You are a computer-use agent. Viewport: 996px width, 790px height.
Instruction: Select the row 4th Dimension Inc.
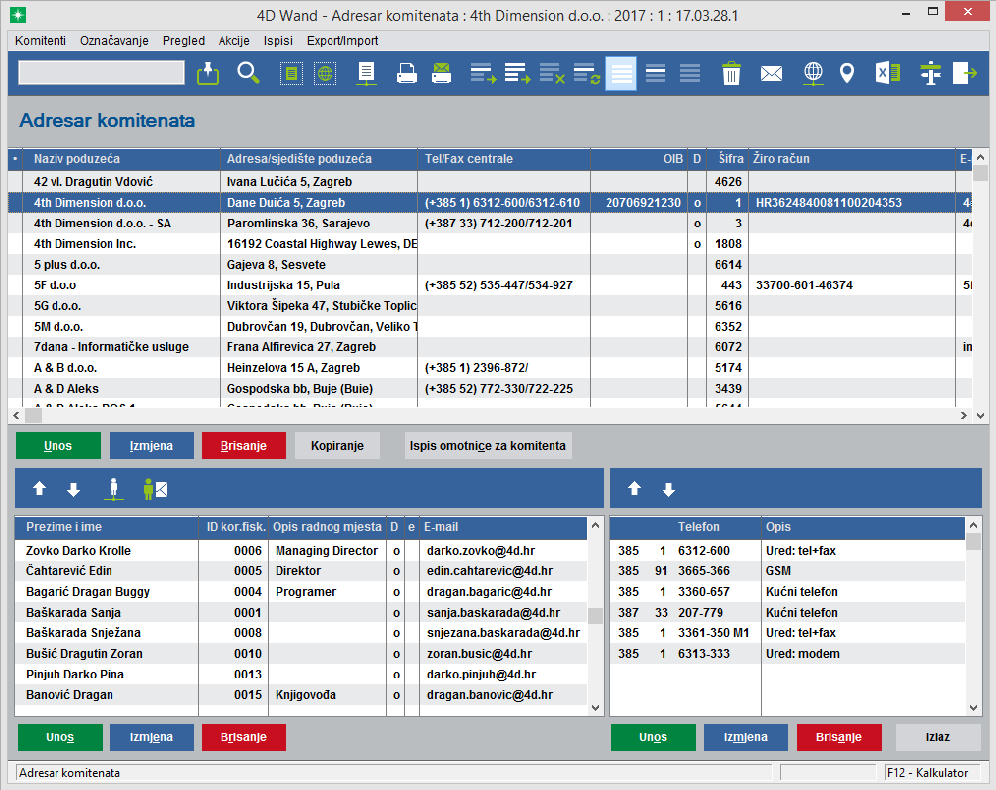[490, 244]
